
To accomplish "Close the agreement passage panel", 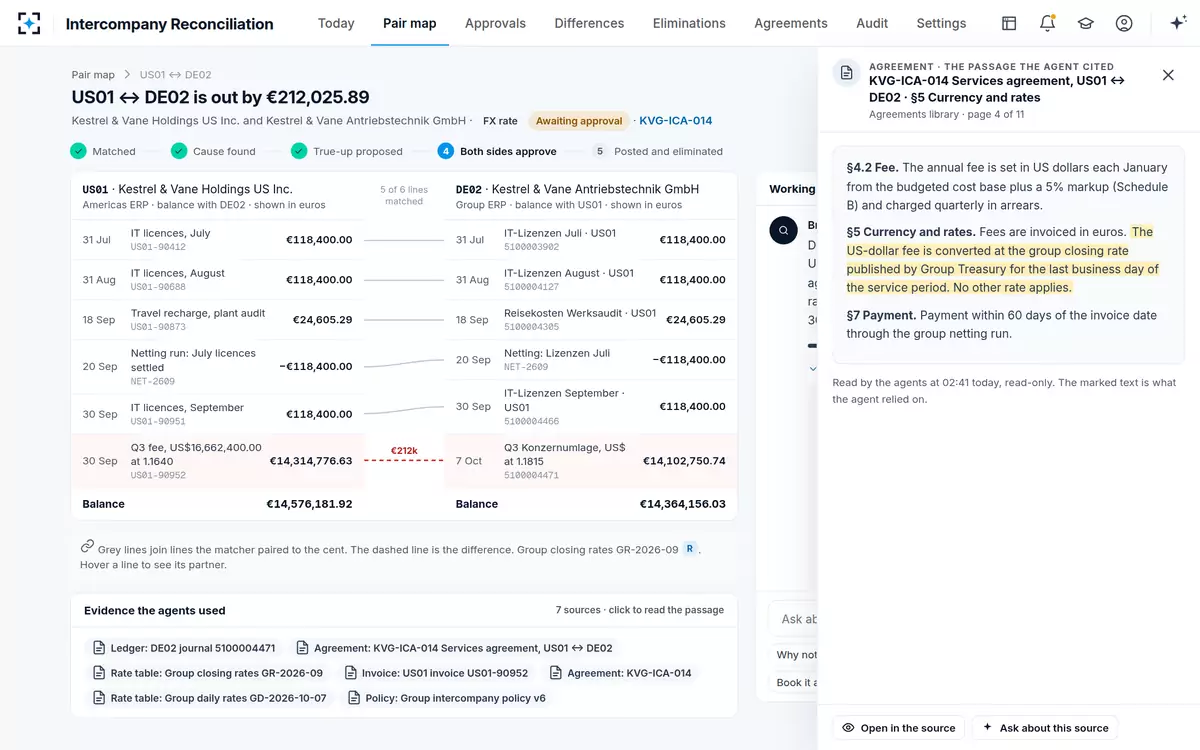I will click(x=1168, y=75).
